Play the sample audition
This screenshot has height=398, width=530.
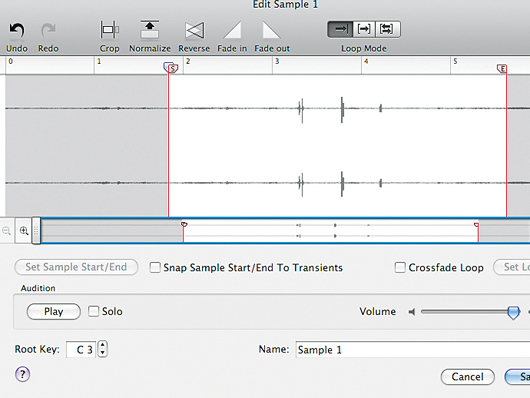(53, 311)
